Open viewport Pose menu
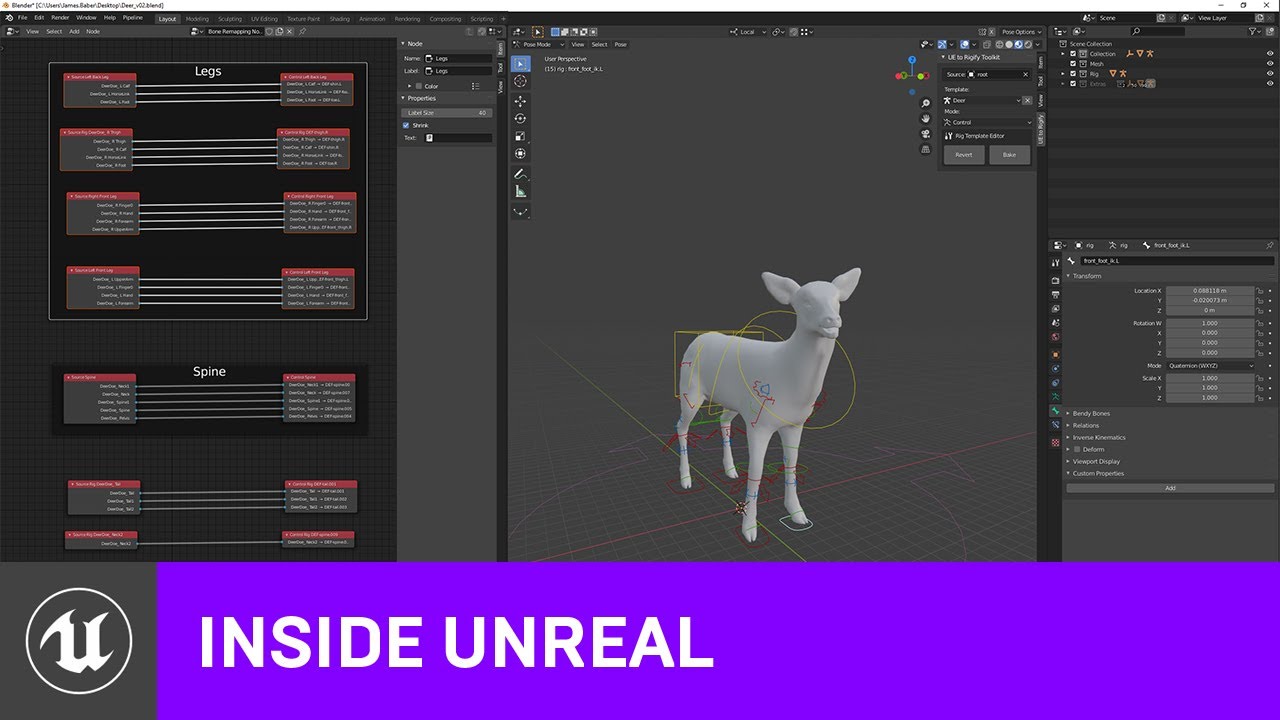Screen dimensions: 1280x720 coord(620,44)
